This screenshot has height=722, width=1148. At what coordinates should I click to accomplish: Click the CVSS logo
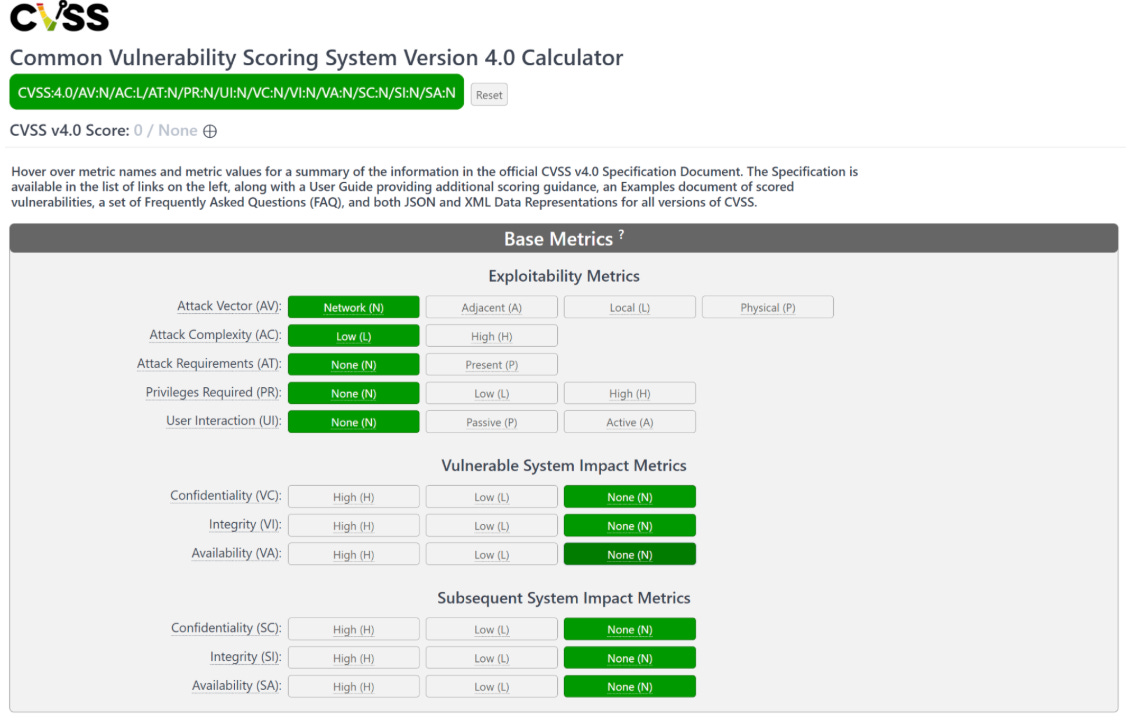[x=59, y=16]
